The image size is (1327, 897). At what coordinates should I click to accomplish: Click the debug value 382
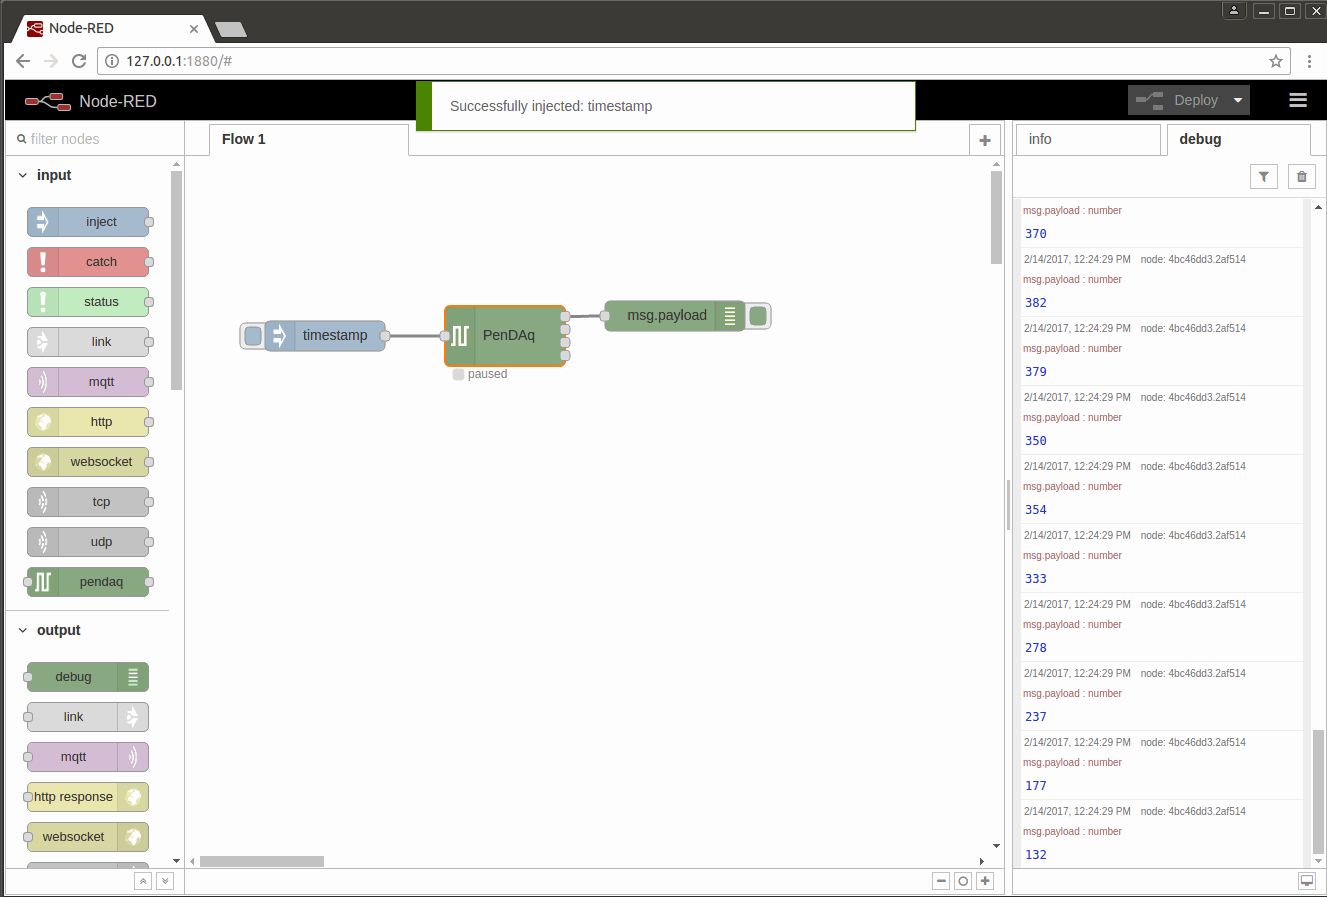[1036, 303]
